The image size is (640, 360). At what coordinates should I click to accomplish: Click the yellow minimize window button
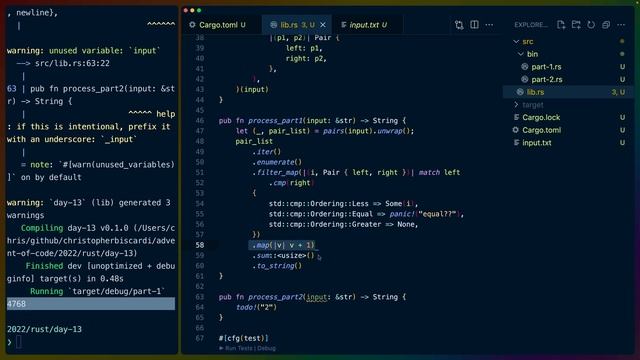click(192, 10)
